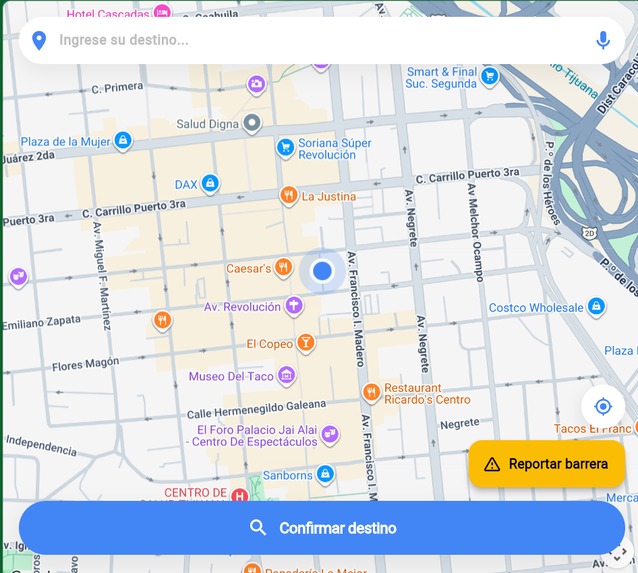Click the highway 2D shield badge
This screenshot has width=638, height=573.
(589, 234)
